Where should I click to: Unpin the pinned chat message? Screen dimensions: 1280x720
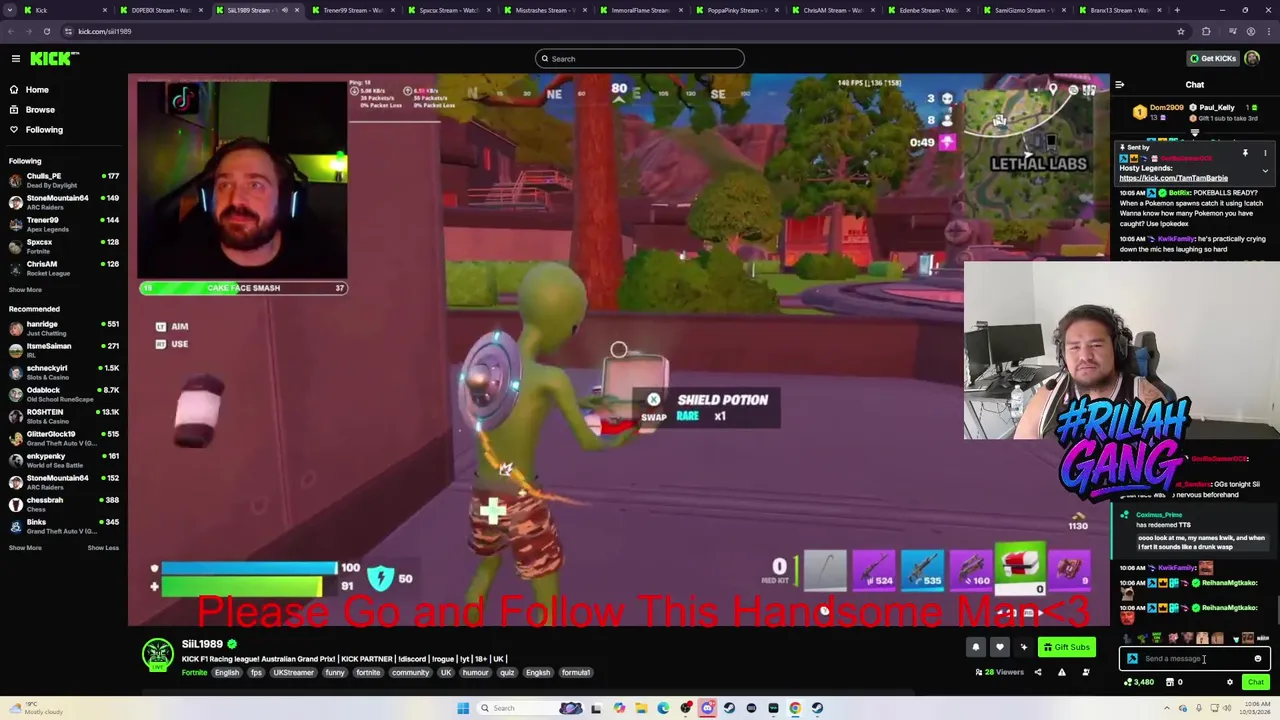(x=1245, y=153)
